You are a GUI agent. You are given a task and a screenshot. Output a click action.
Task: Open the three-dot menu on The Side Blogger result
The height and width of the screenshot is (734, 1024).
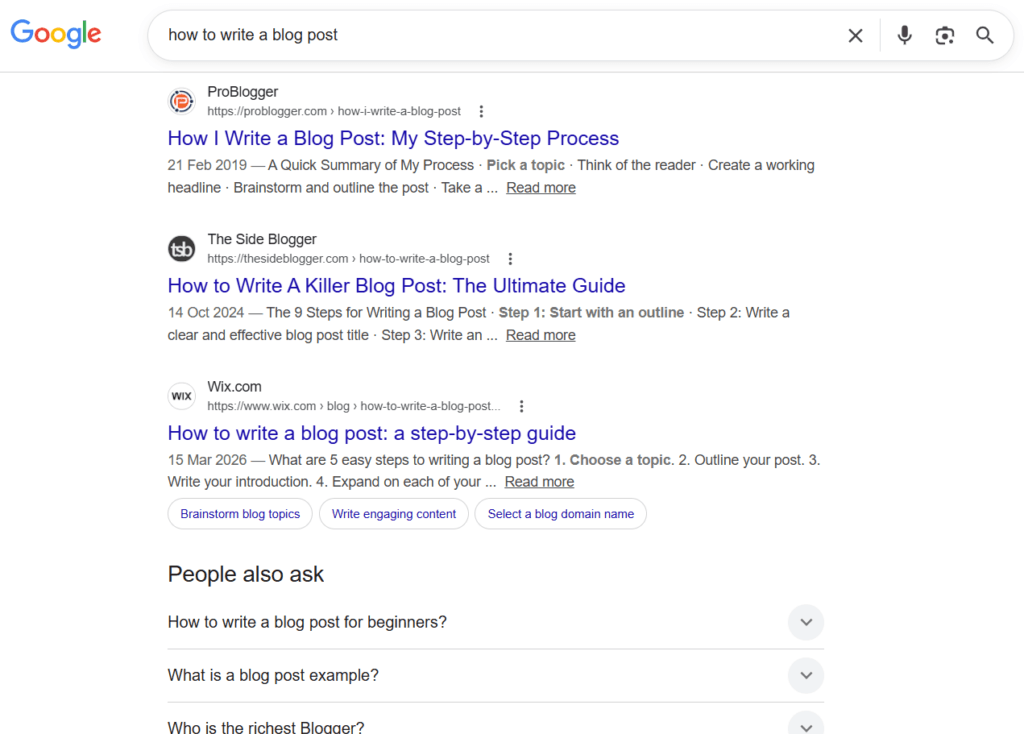tap(510, 258)
